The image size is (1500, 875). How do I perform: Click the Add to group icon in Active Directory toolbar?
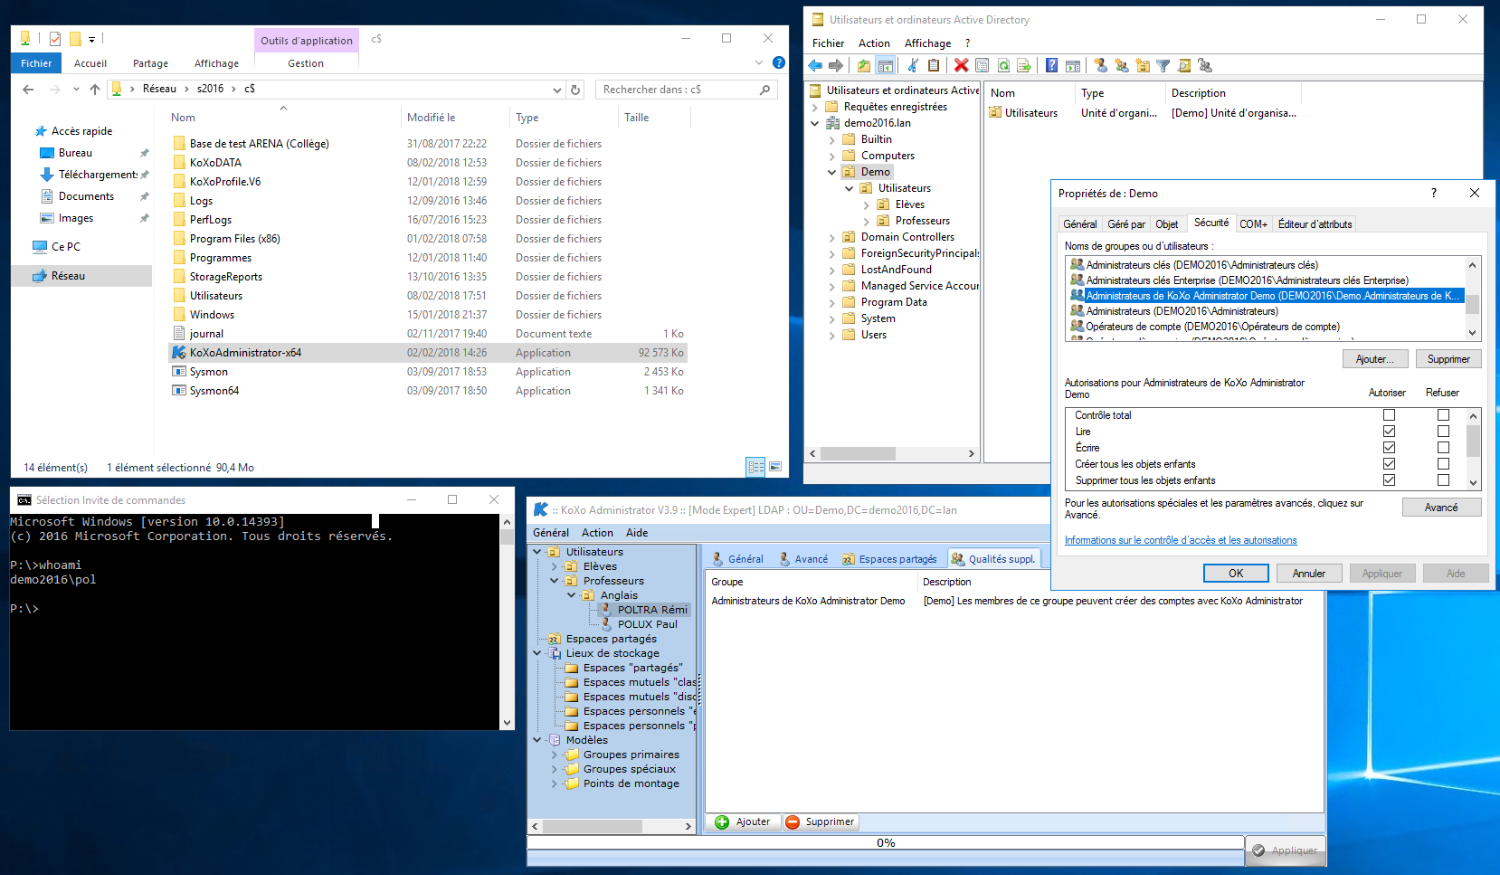pos(1205,66)
